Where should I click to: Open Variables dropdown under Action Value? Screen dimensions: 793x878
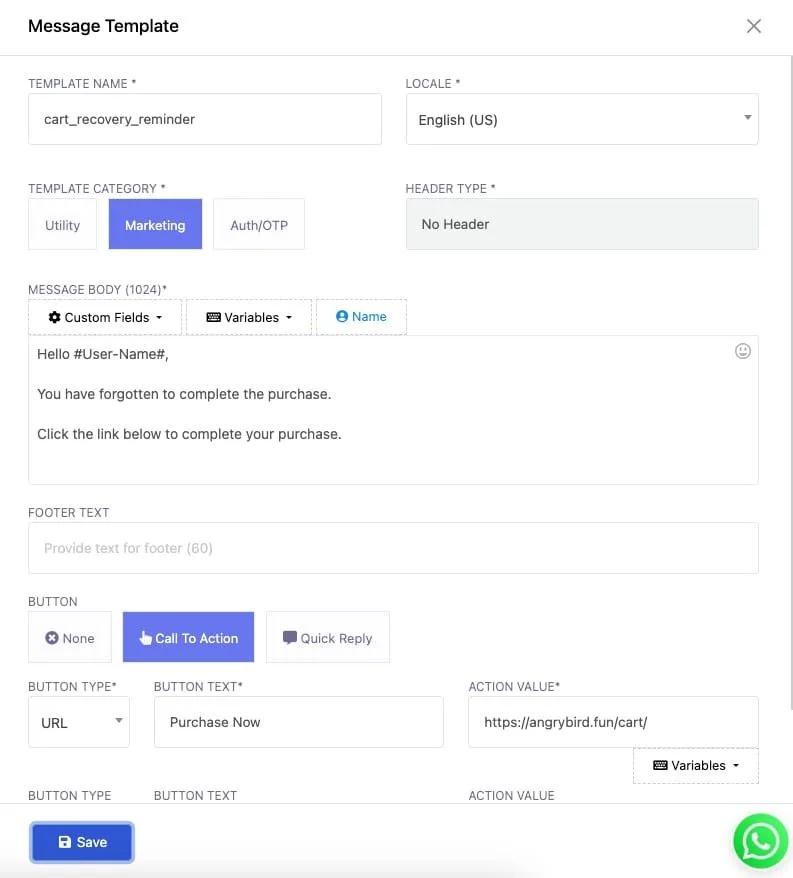(696, 765)
